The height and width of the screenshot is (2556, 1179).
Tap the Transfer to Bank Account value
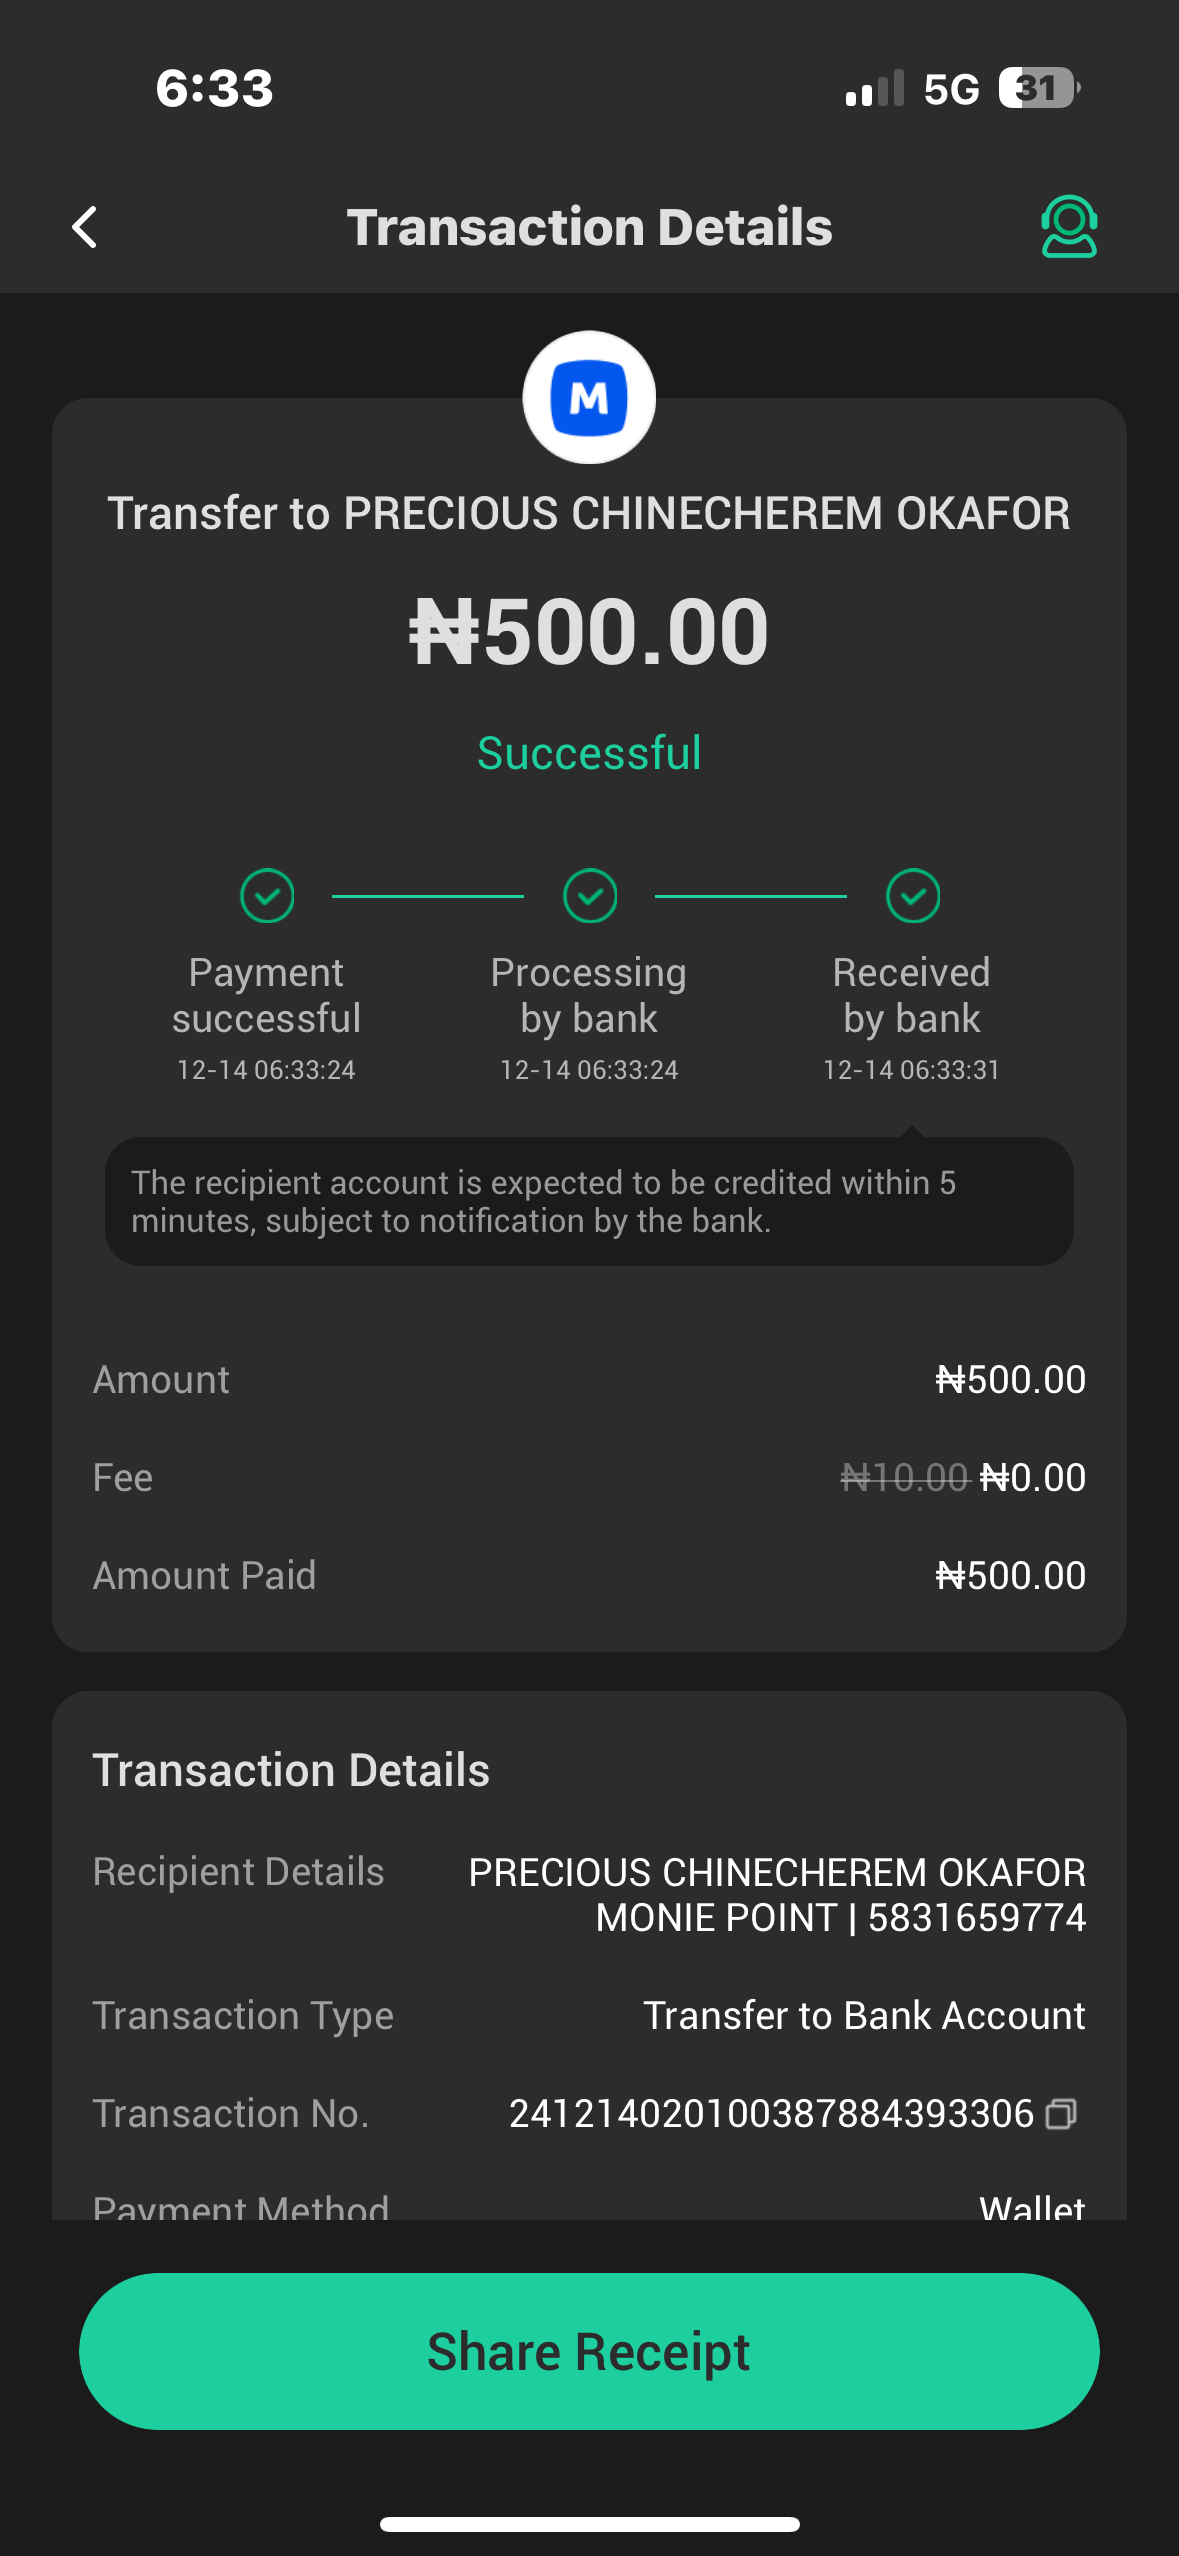pyautogui.click(x=864, y=2015)
